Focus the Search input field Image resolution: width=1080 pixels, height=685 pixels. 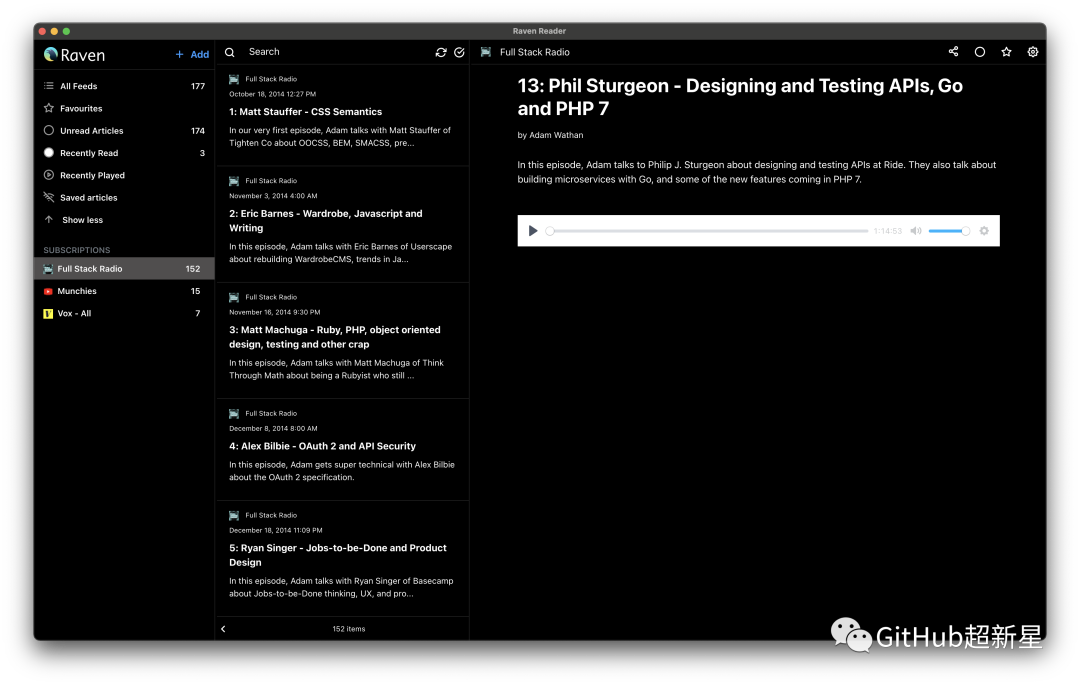coord(338,52)
